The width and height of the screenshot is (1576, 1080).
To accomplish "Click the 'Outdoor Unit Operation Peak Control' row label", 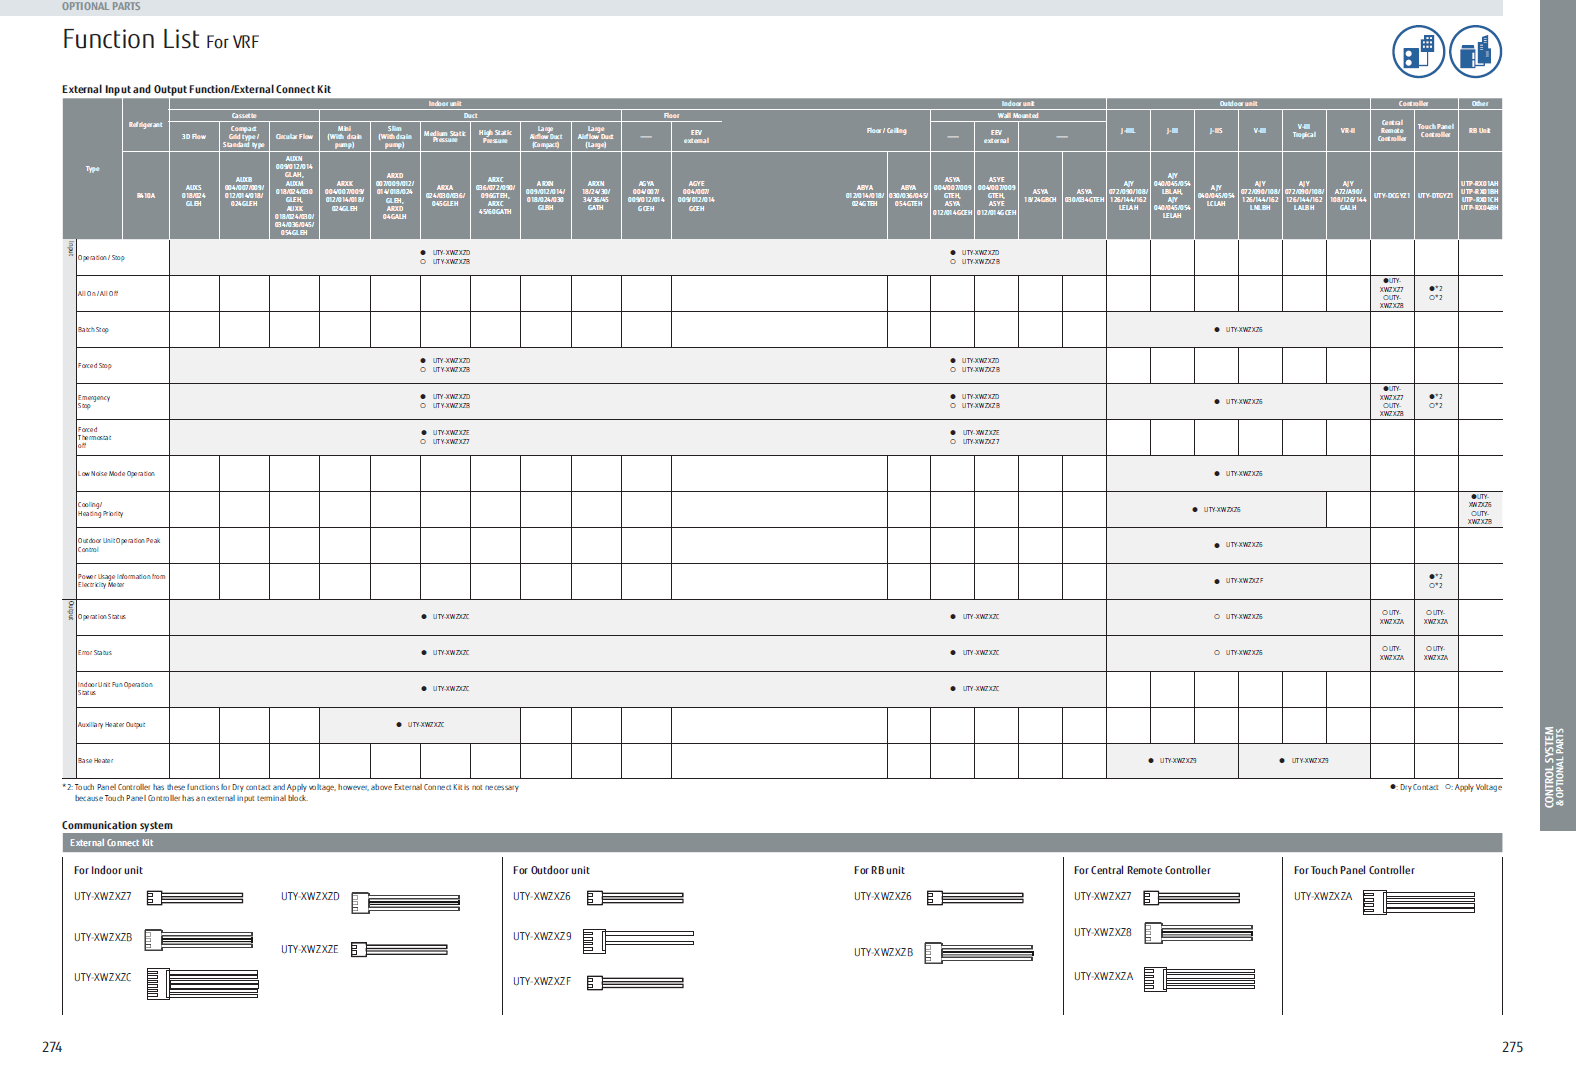I will pos(119,545).
